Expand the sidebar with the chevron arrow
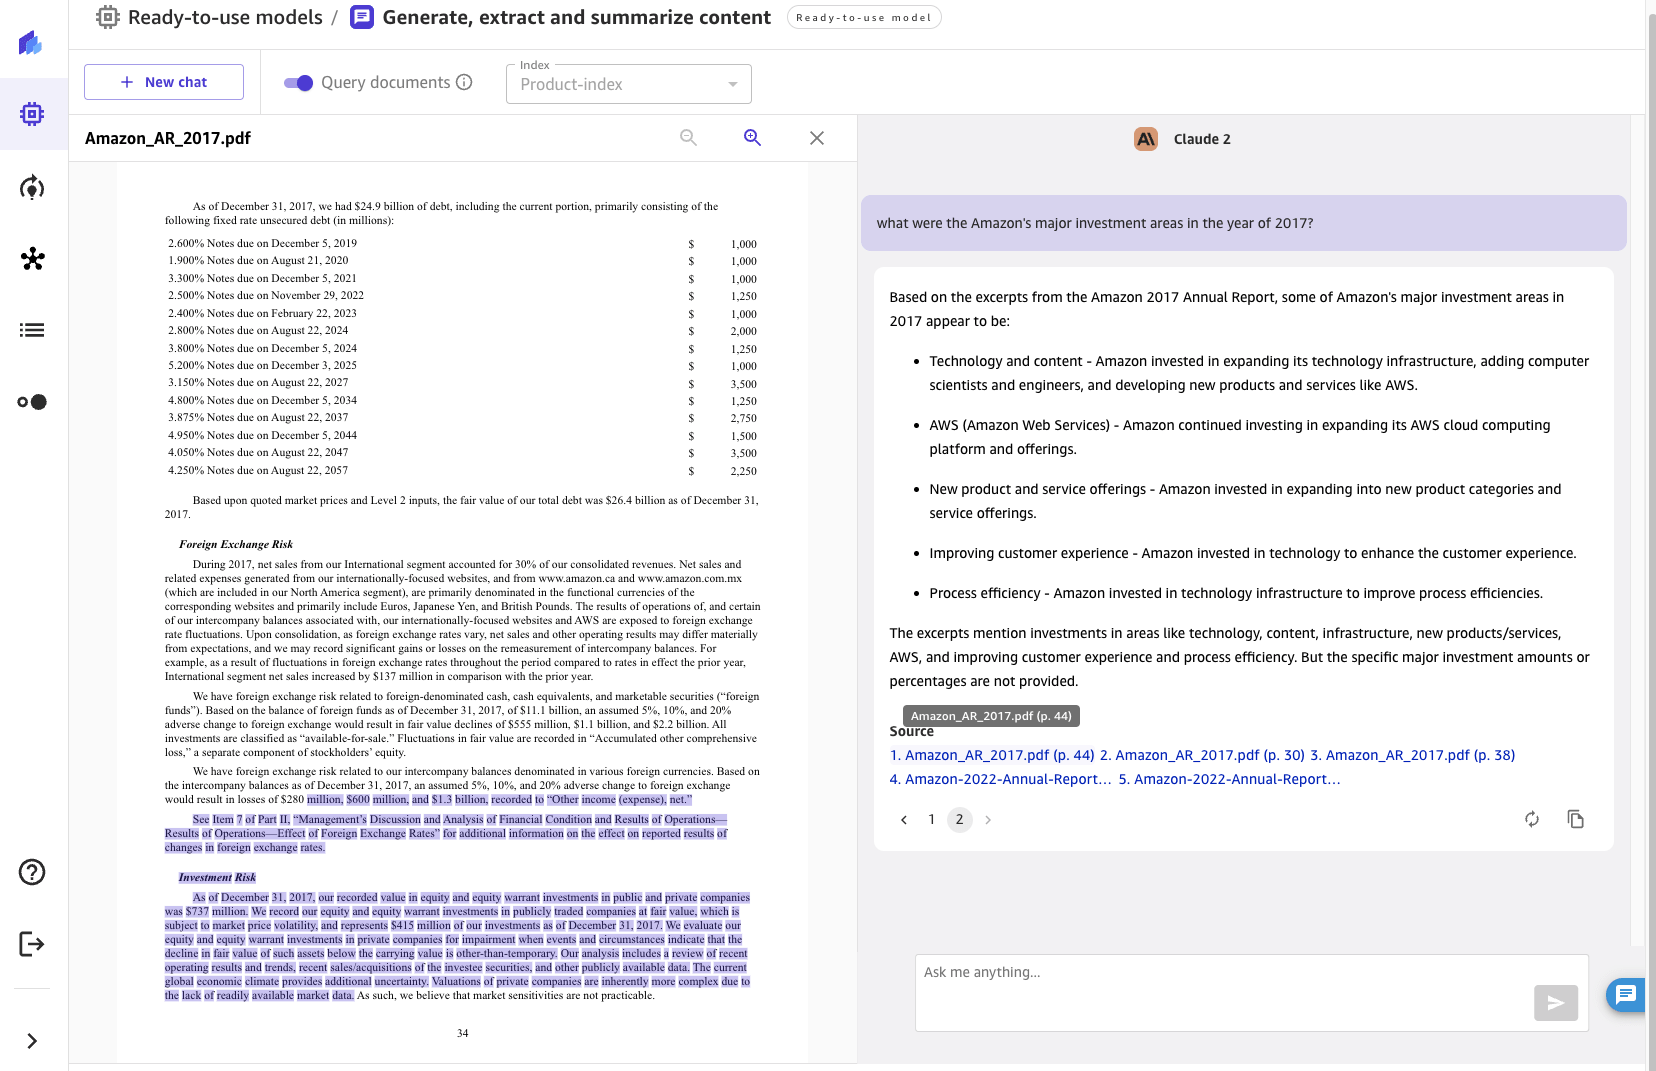Image resolution: width=1656 pixels, height=1071 pixels. click(32, 1041)
